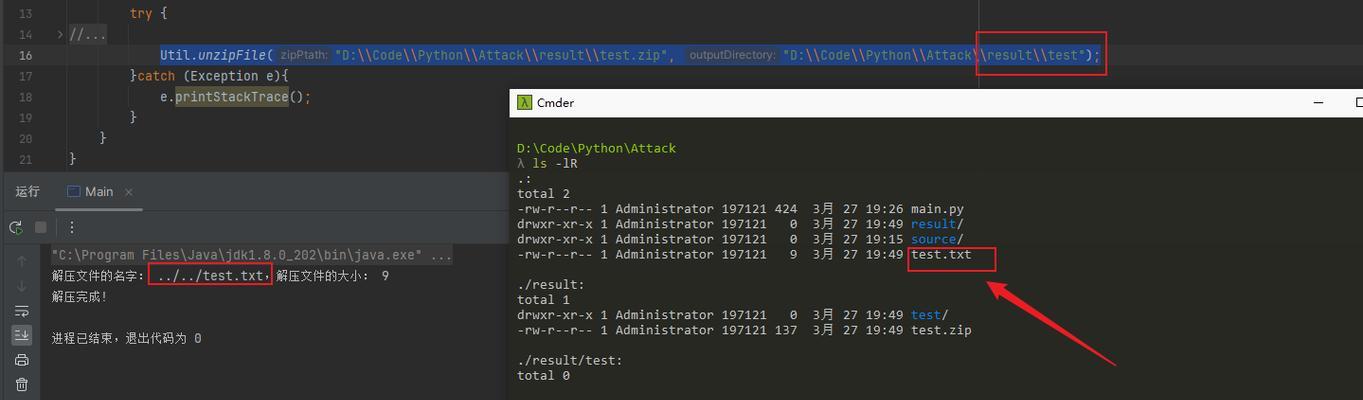
Task: Click line number 16 in gutter
Action: tap(25, 56)
